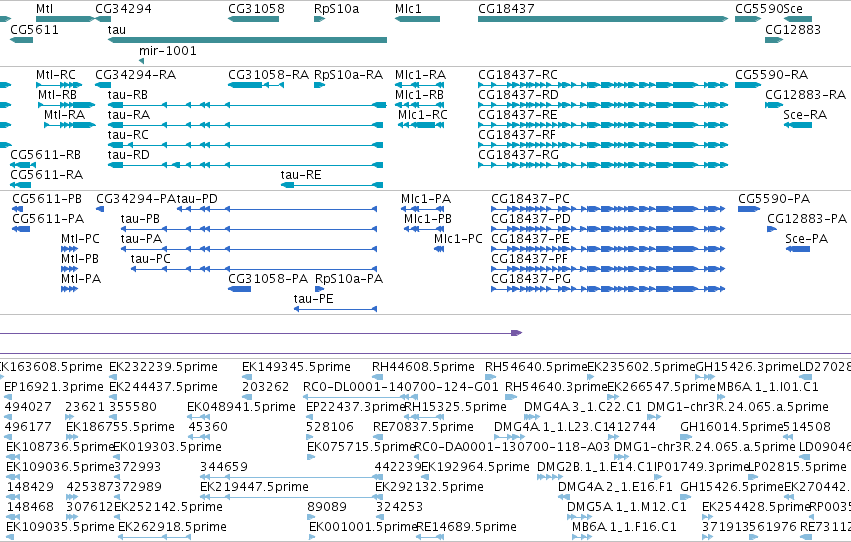Screen dimensions: 851x542
Task: Click the CG18437-RC transcript label
Action: point(518,74)
